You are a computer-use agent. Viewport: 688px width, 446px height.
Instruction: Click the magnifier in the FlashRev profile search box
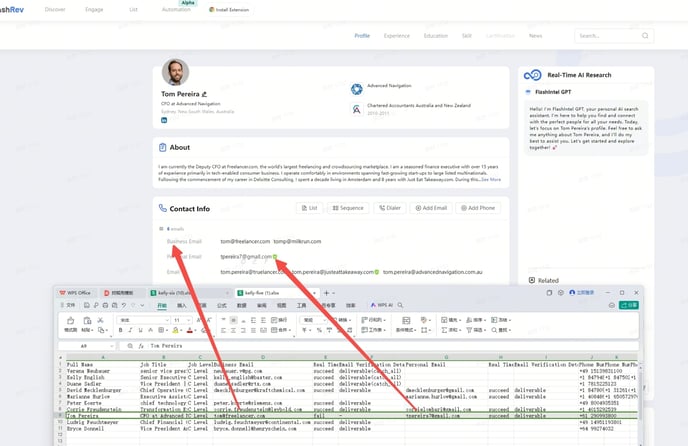click(x=645, y=36)
